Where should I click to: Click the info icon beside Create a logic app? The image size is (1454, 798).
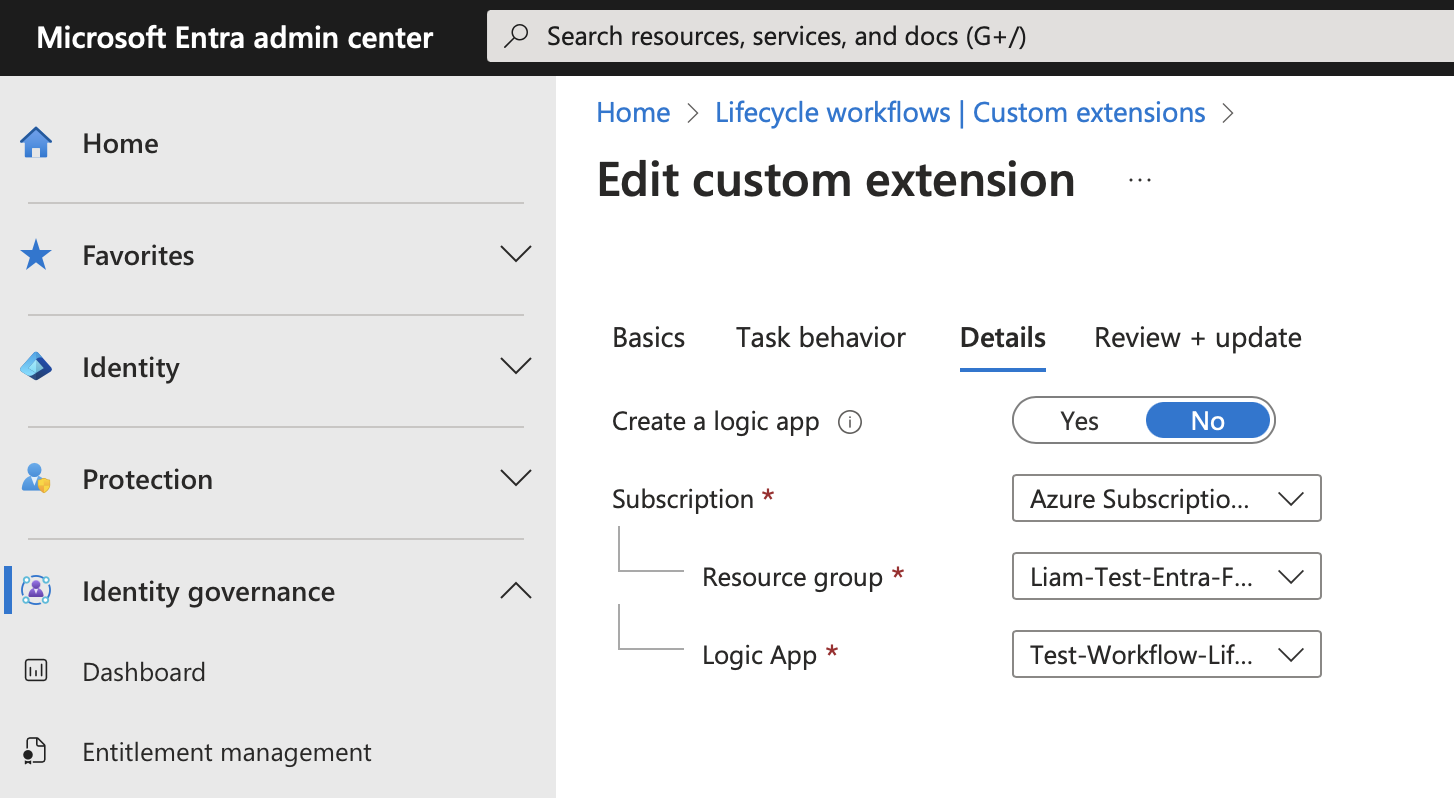(850, 422)
